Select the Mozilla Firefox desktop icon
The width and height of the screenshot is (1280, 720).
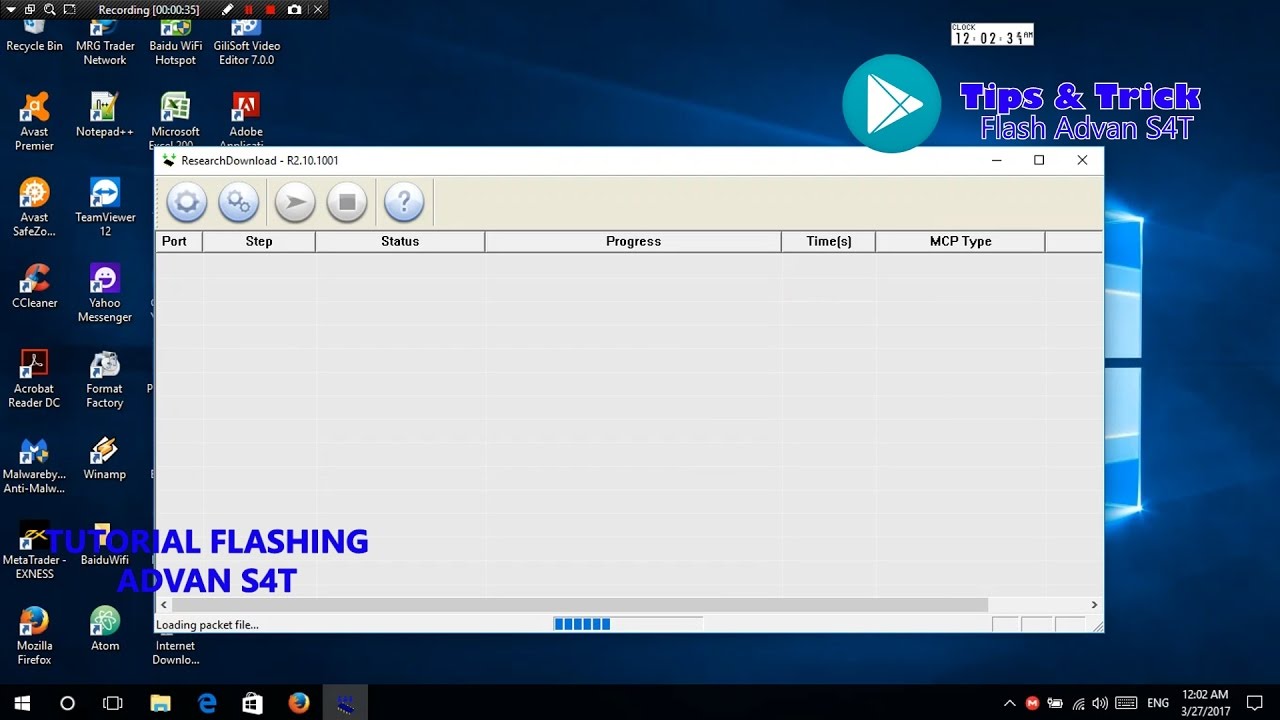click(34, 636)
